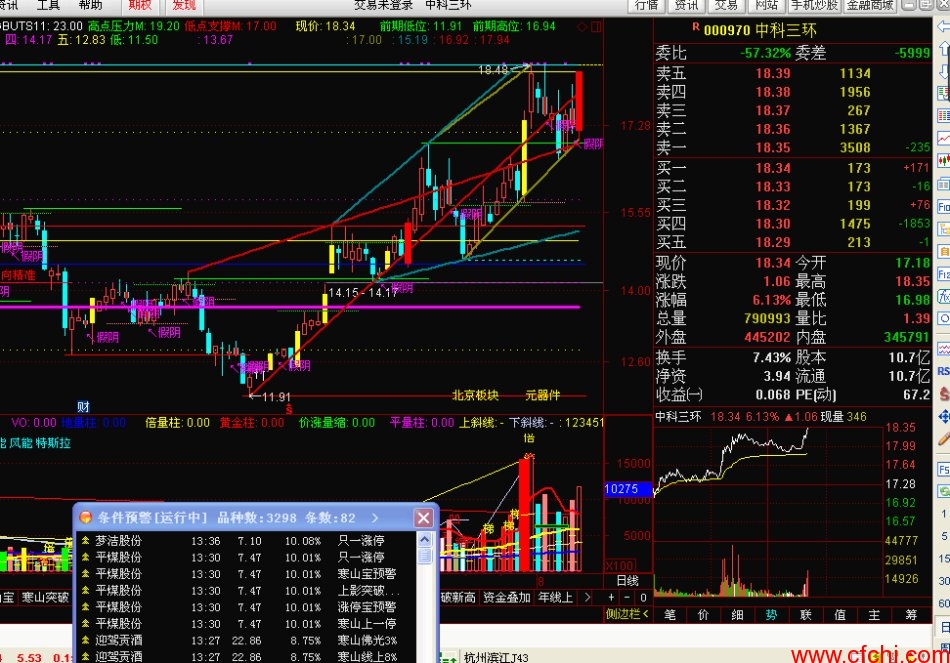This screenshot has width=950, height=663.
Task: Select the 迎驾贡酒 寒山佛光3% alert row
Action: pos(247,640)
